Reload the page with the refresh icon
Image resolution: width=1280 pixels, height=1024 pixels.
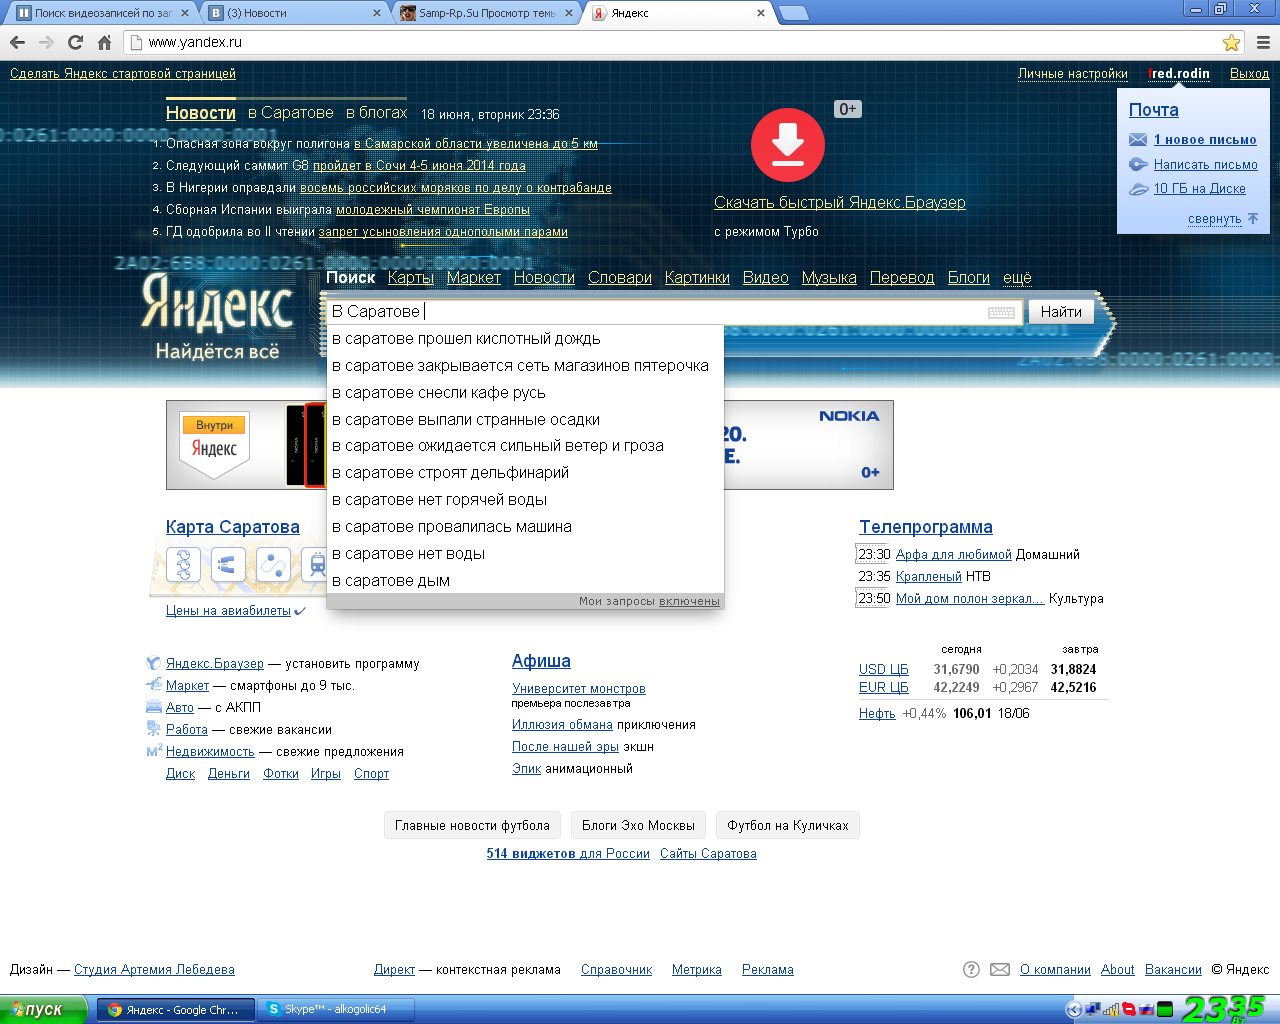pyautogui.click(x=75, y=42)
